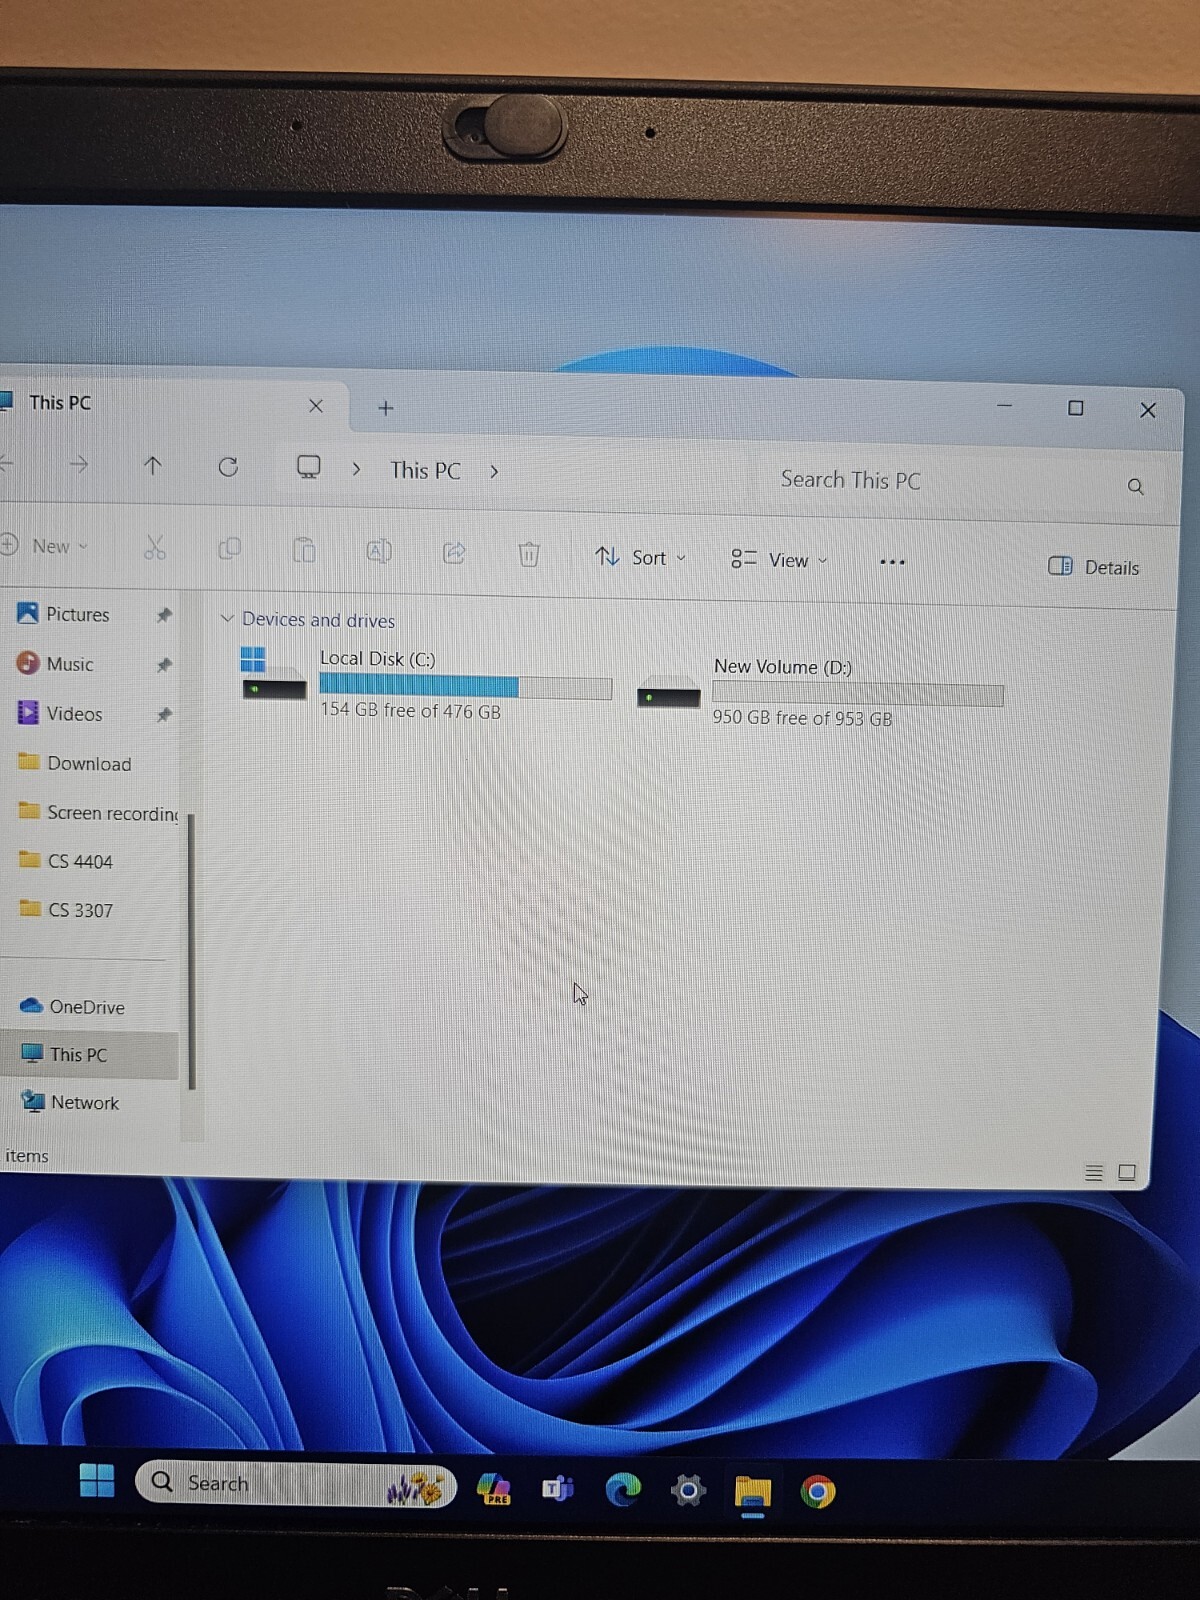
Task: Launch Microsoft Edge from taskbar
Action: coord(623,1490)
